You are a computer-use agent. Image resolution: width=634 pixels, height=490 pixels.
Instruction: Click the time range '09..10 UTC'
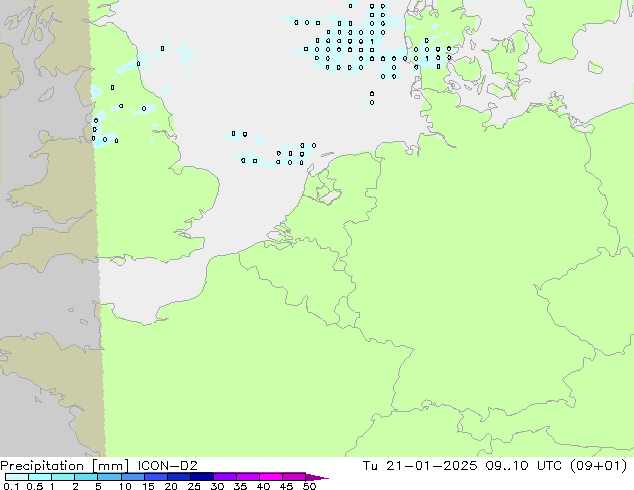524,466
